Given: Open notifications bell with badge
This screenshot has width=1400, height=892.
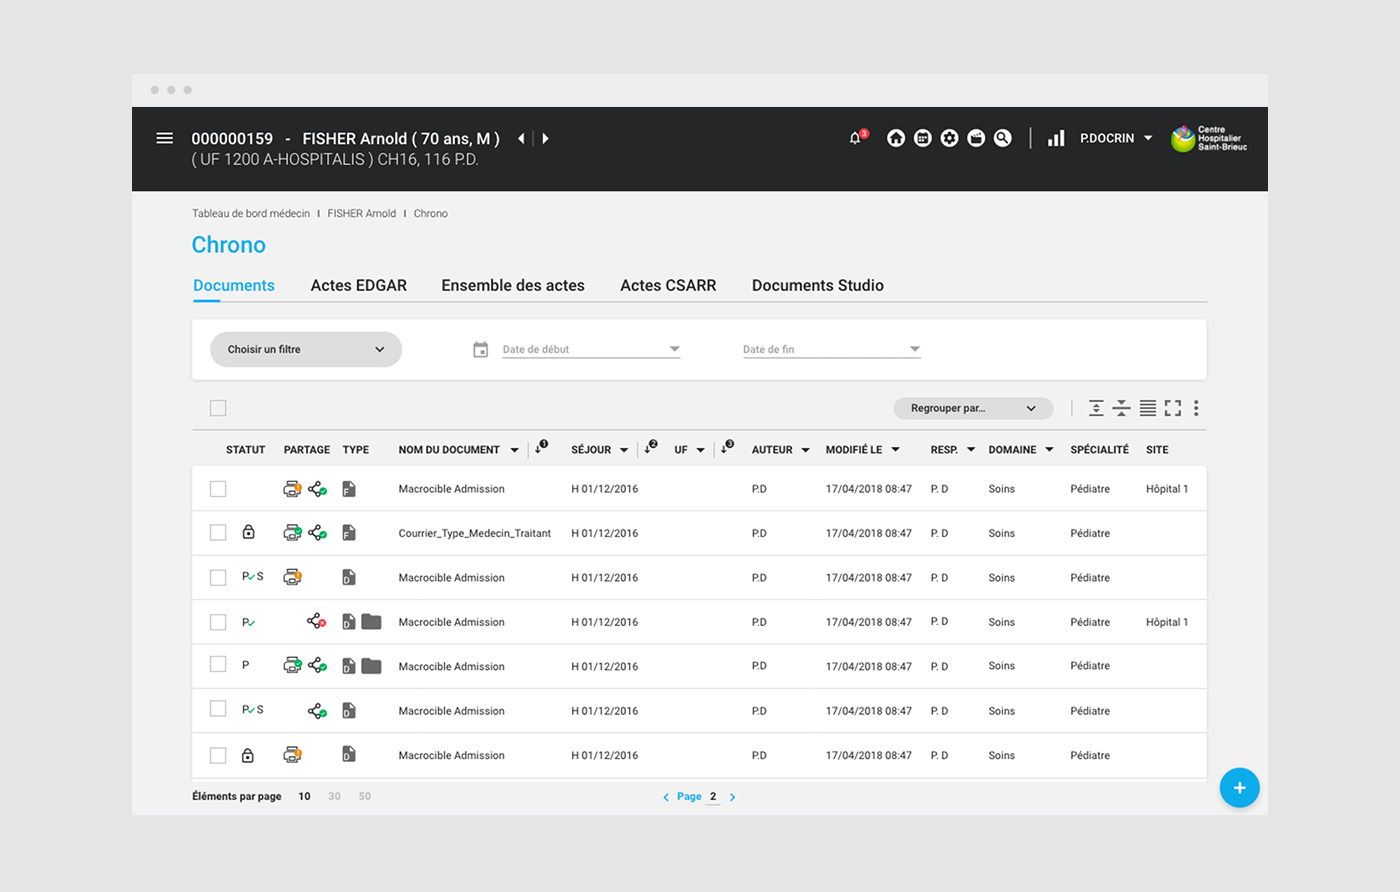Looking at the screenshot, I should (857, 137).
